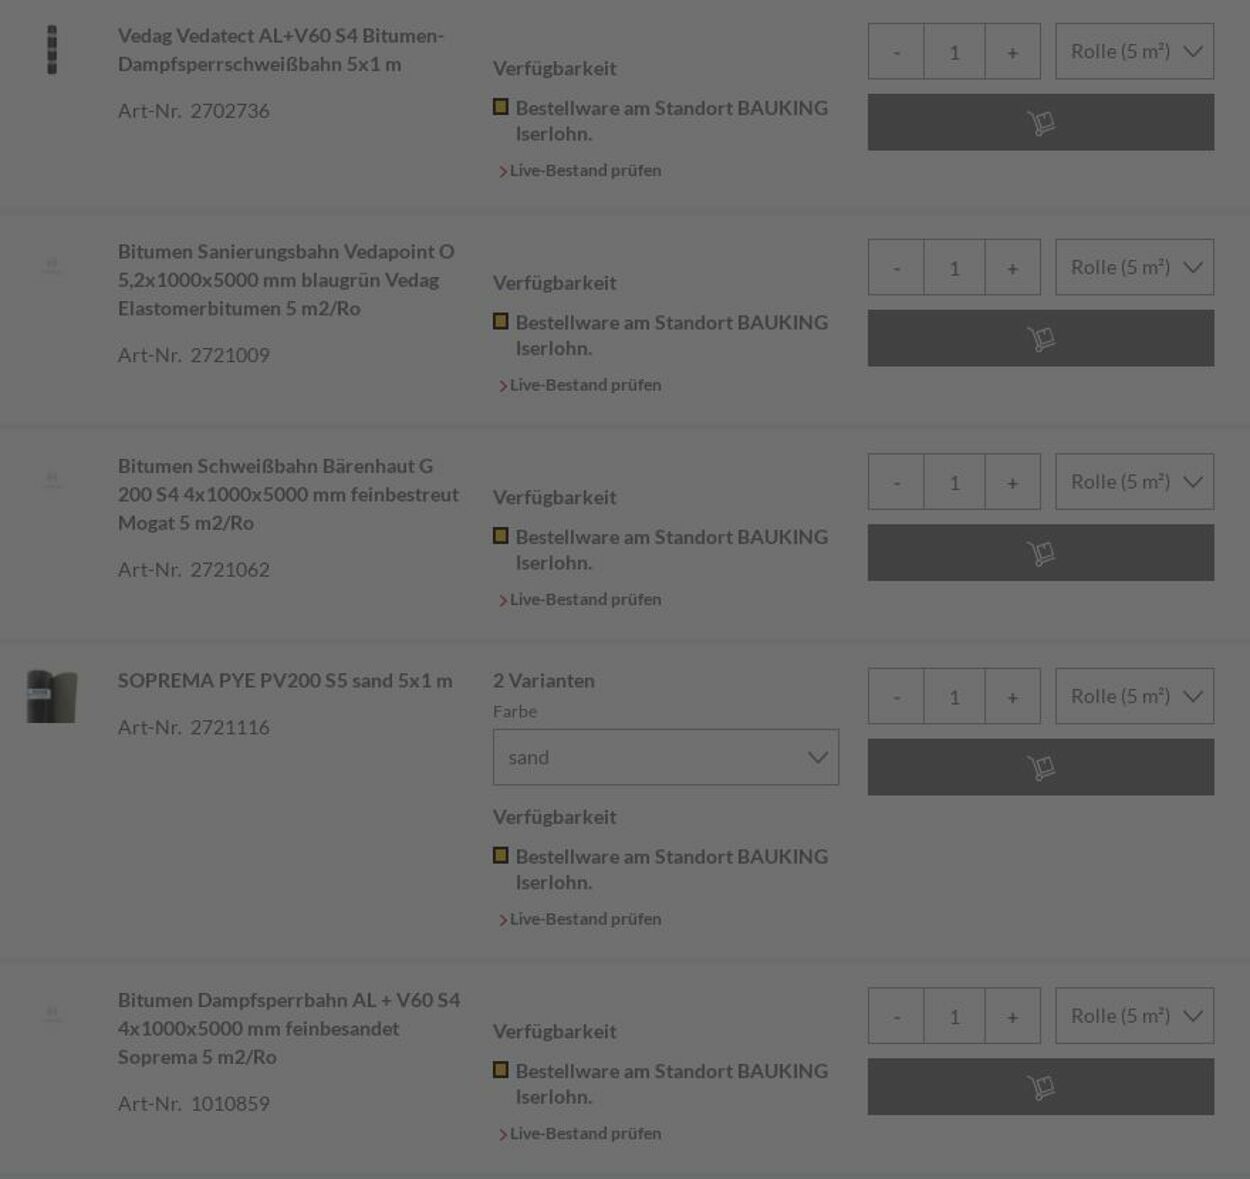
Task: Click article number 2702736
Action: (230, 111)
